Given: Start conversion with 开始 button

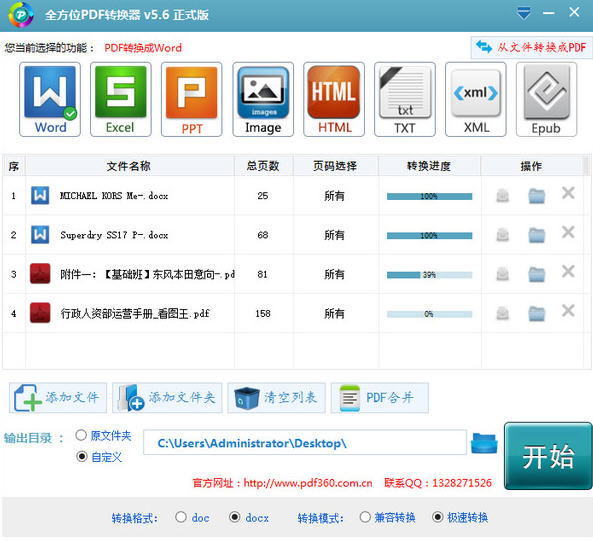Looking at the screenshot, I should [x=548, y=456].
